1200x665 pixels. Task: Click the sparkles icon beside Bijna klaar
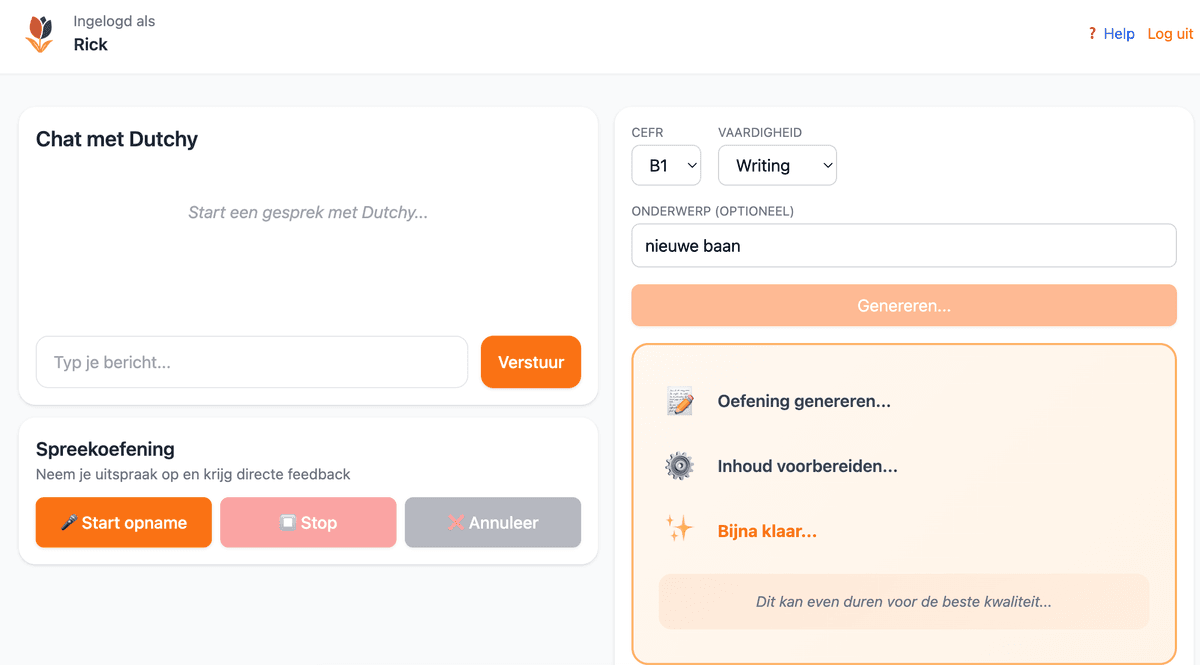coord(679,529)
